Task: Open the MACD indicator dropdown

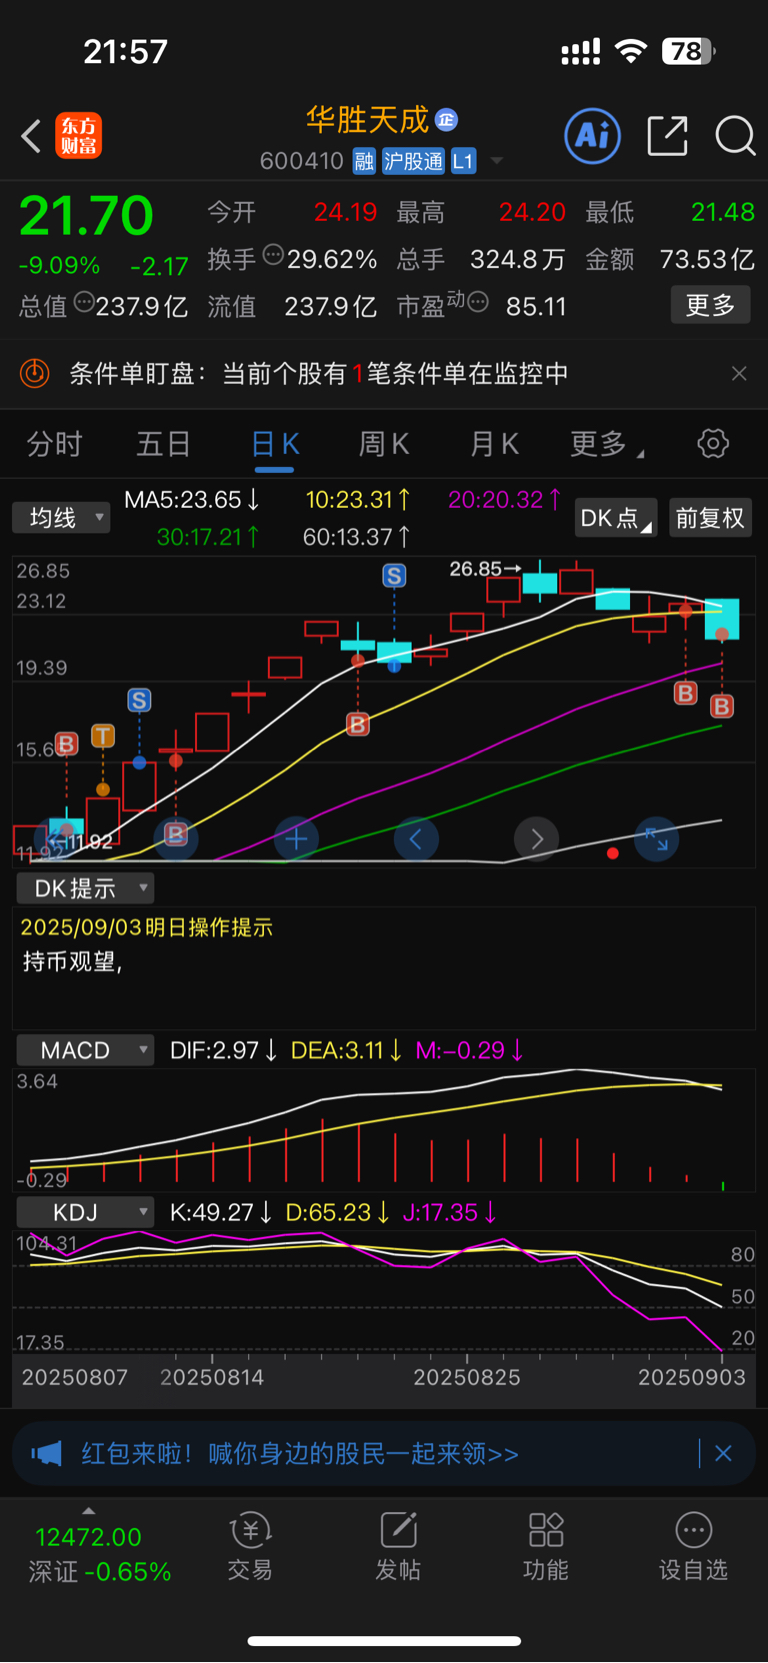Action: [x=85, y=1050]
